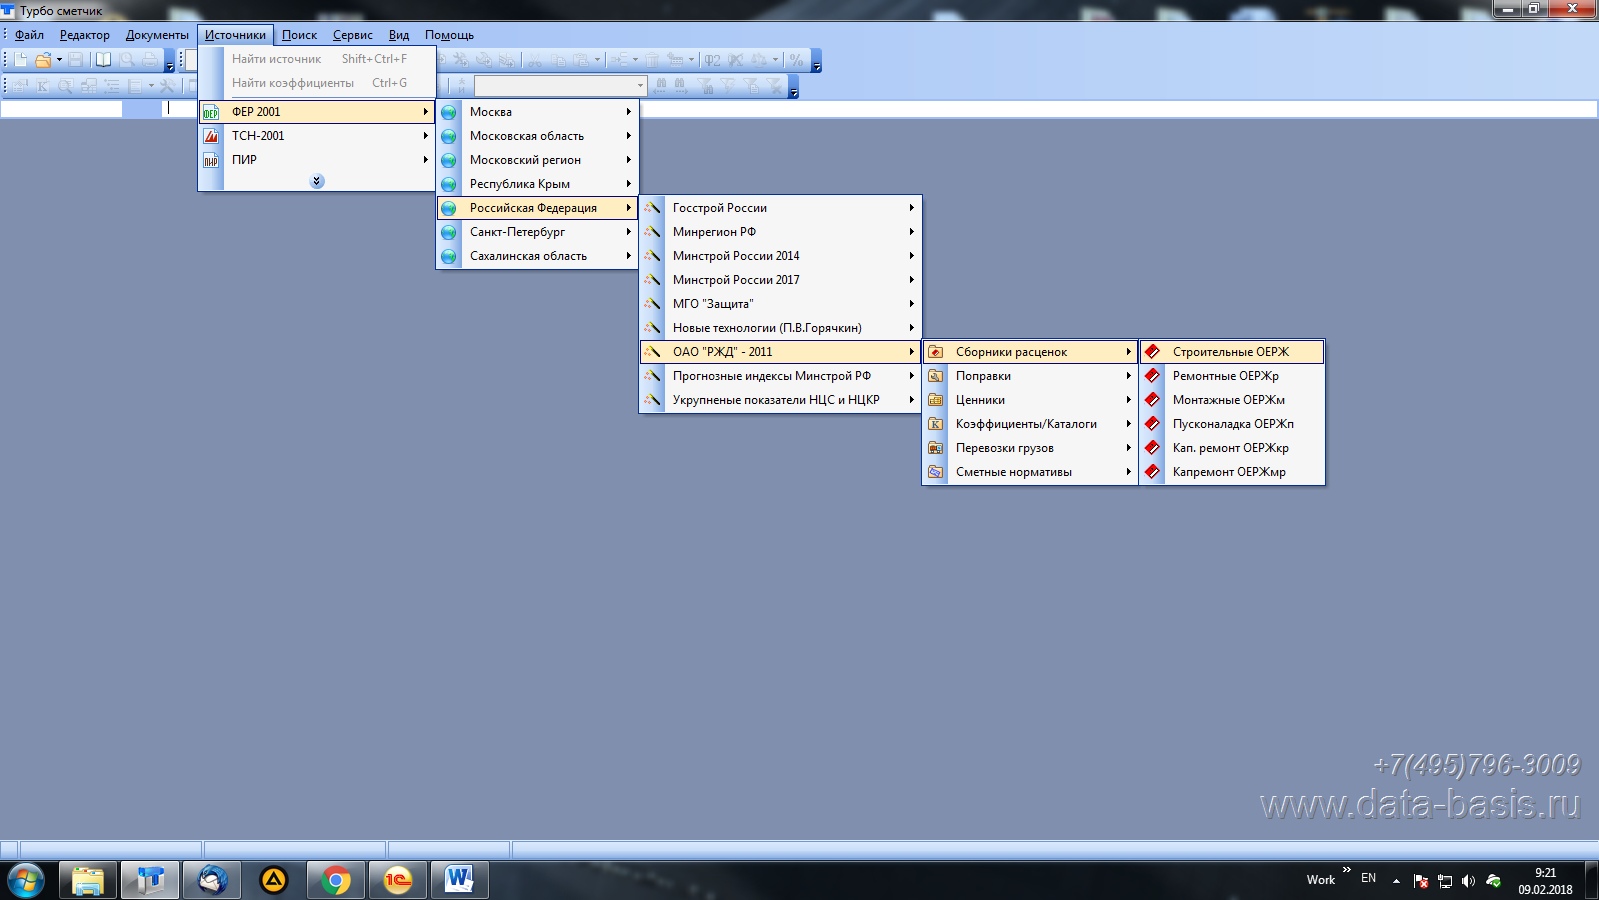The image size is (1599, 900).
Task: Expand the ТСН-2001 submenu
Action: [x=317, y=136]
